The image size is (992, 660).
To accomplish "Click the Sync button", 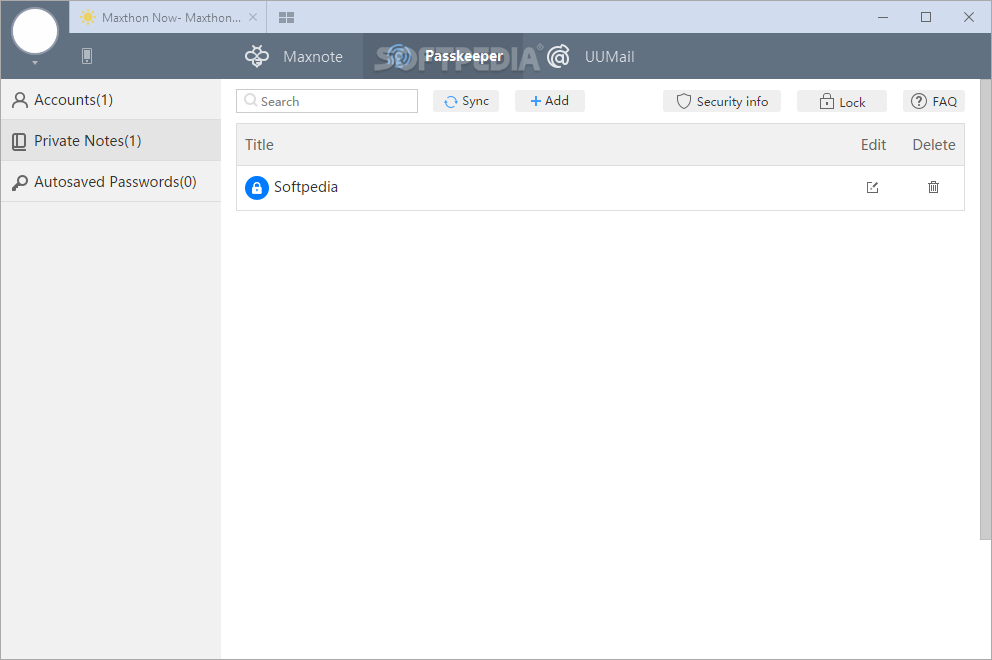I will (466, 101).
